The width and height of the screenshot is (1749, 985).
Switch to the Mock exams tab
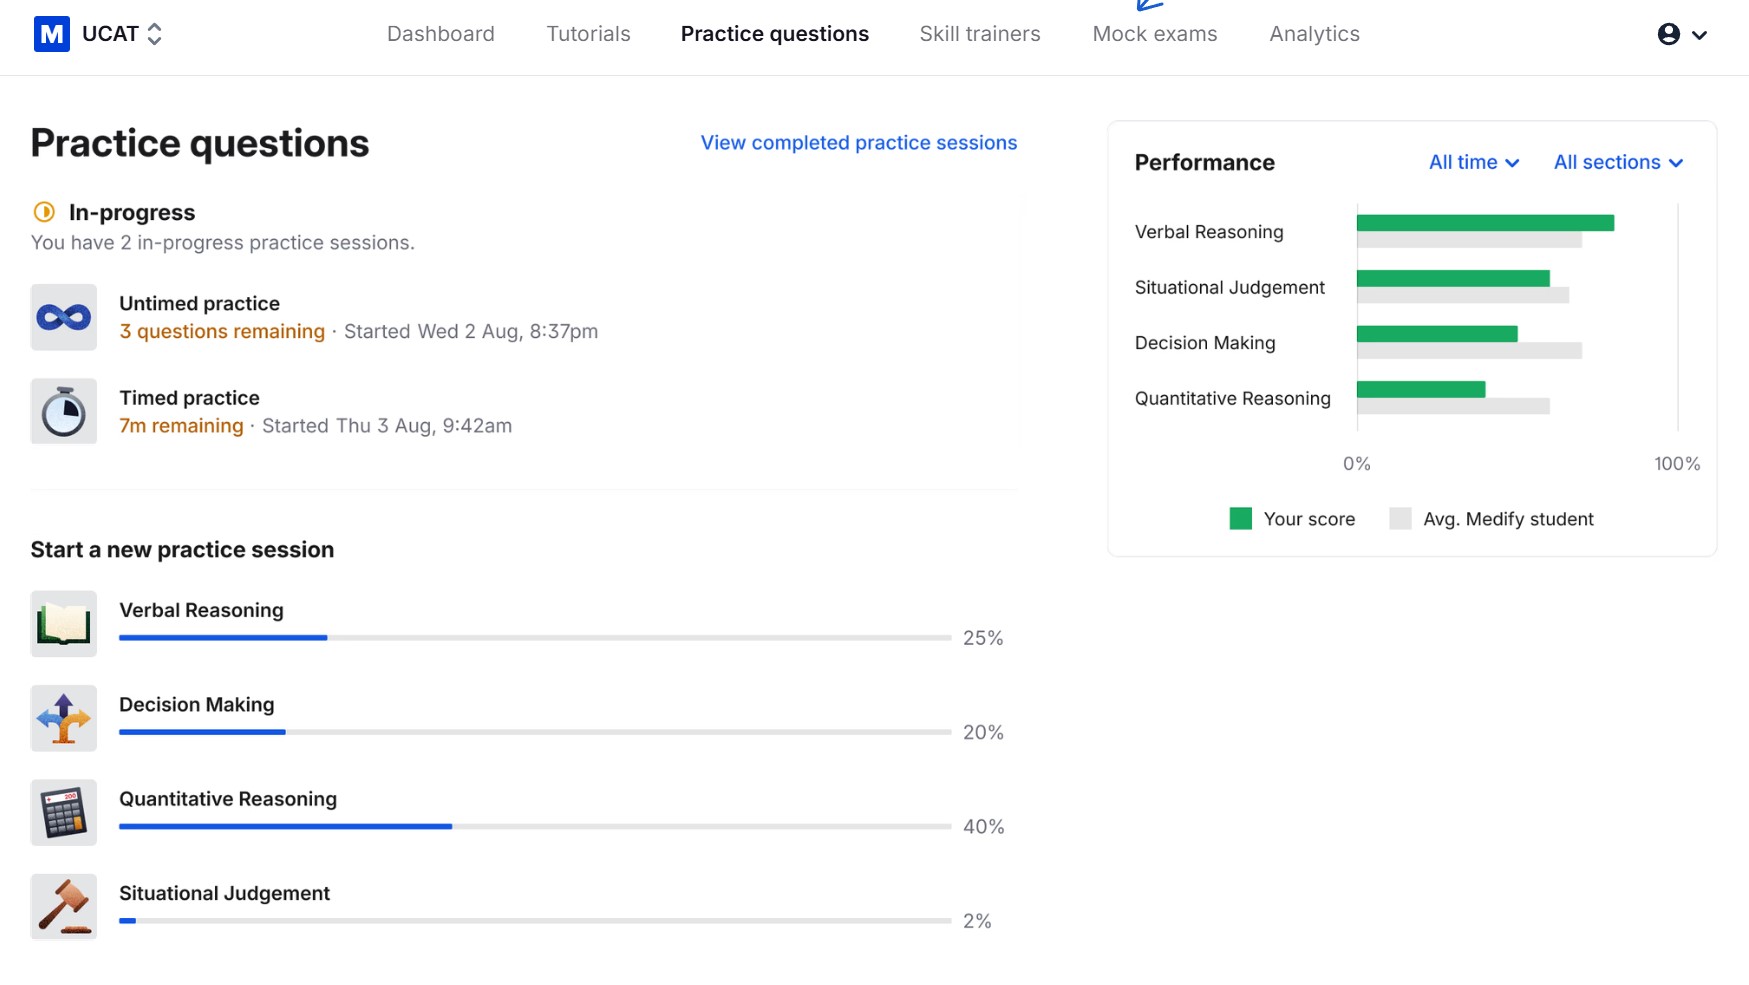pyautogui.click(x=1154, y=34)
